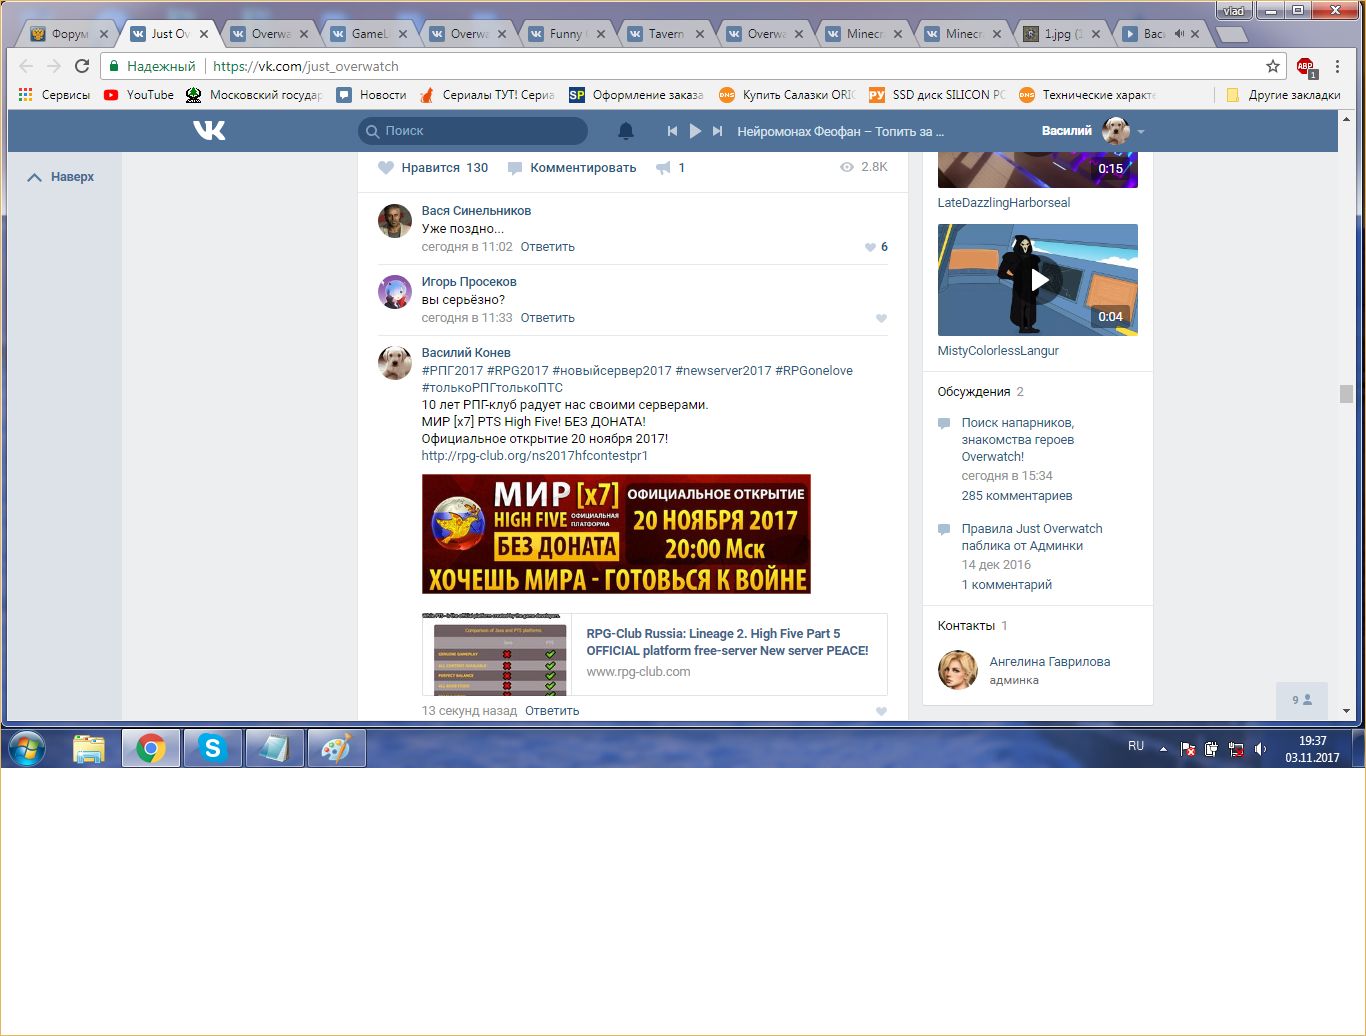Open the Chrome three-dot menu

tap(1338, 66)
